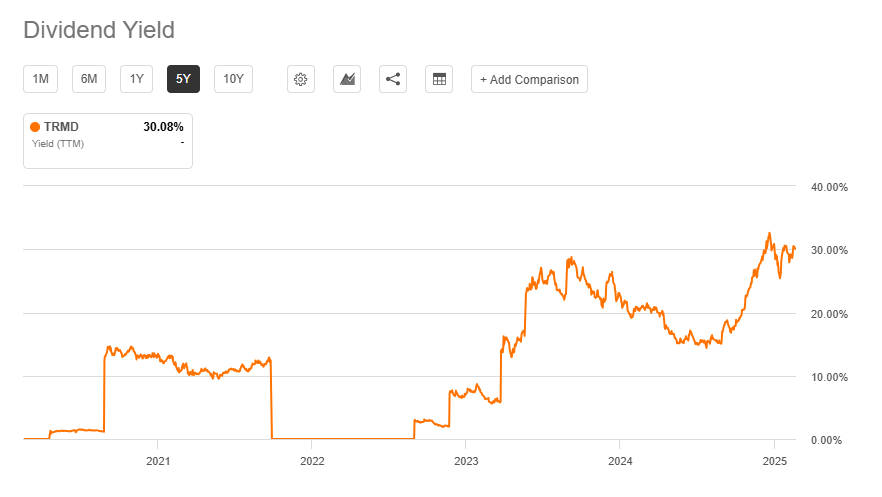Click the 30.08% yield value
The height and width of the screenshot is (497, 882).
(x=163, y=127)
